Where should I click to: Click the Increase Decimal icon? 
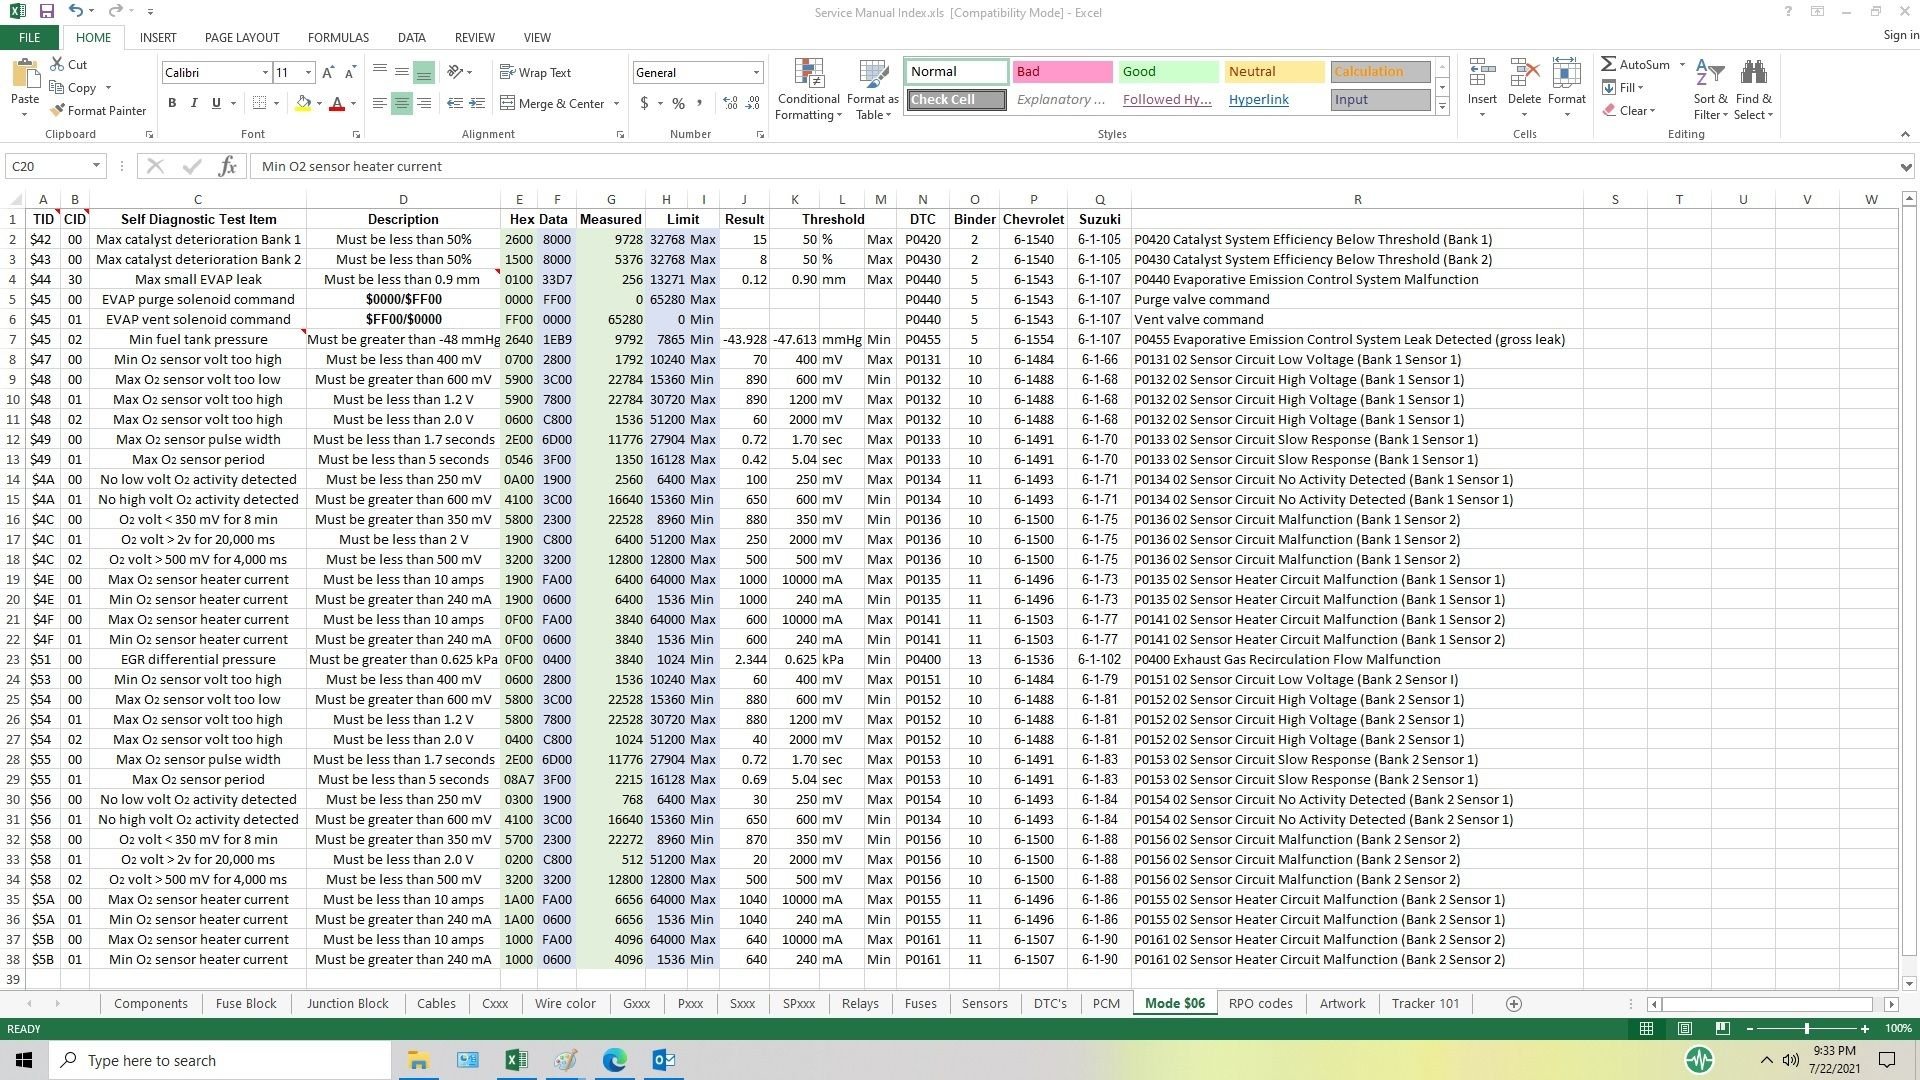pyautogui.click(x=730, y=103)
